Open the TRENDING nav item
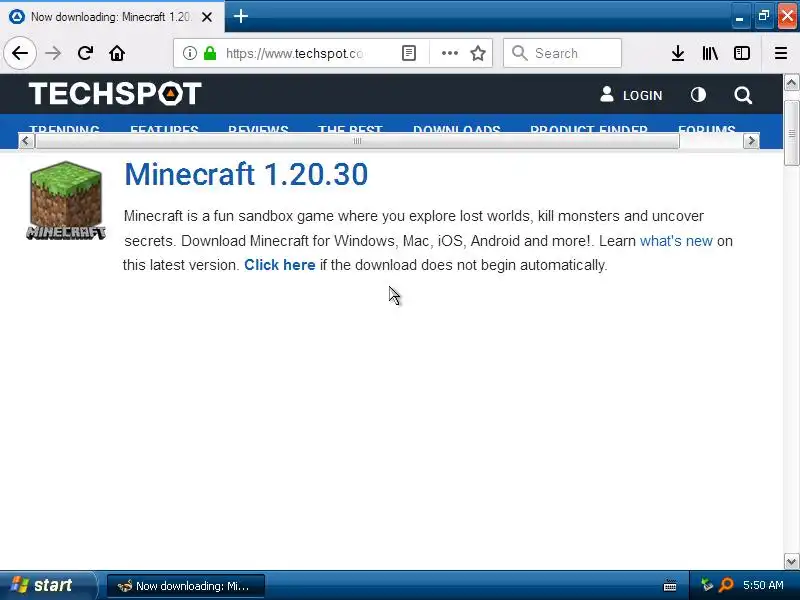 coord(64,129)
